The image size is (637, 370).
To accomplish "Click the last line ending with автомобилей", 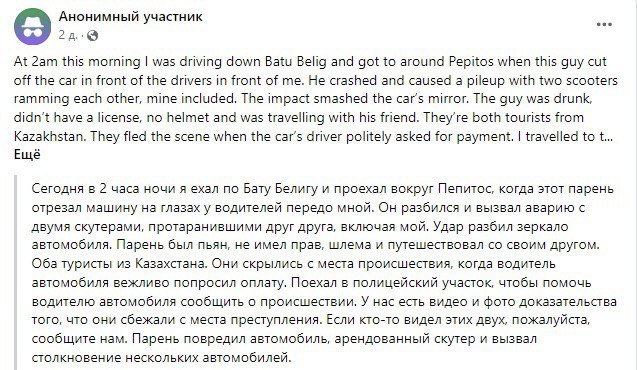I will point(162,357).
